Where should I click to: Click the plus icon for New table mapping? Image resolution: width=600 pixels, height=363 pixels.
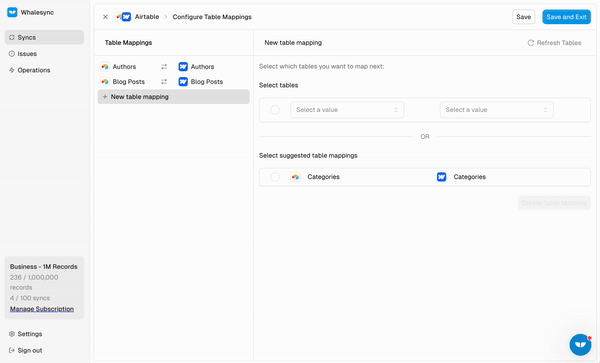click(x=105, y=97)
